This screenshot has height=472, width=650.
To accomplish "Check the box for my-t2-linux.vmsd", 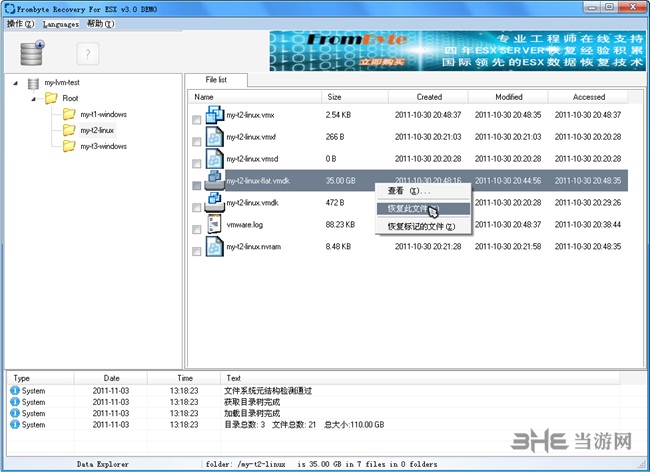I will 196,164.
